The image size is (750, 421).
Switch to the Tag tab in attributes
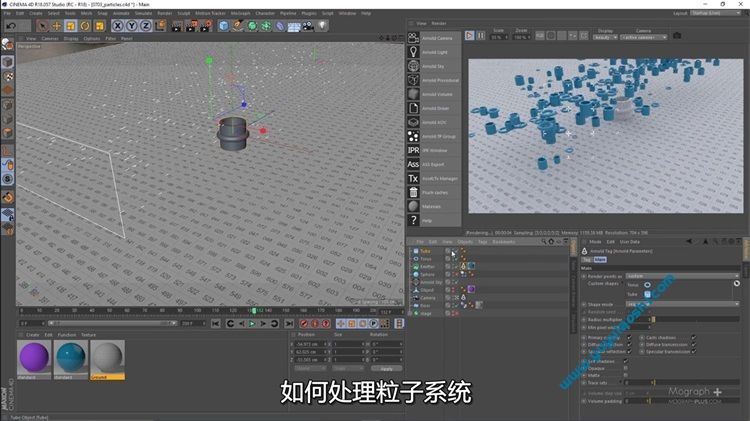pos(587,259)
